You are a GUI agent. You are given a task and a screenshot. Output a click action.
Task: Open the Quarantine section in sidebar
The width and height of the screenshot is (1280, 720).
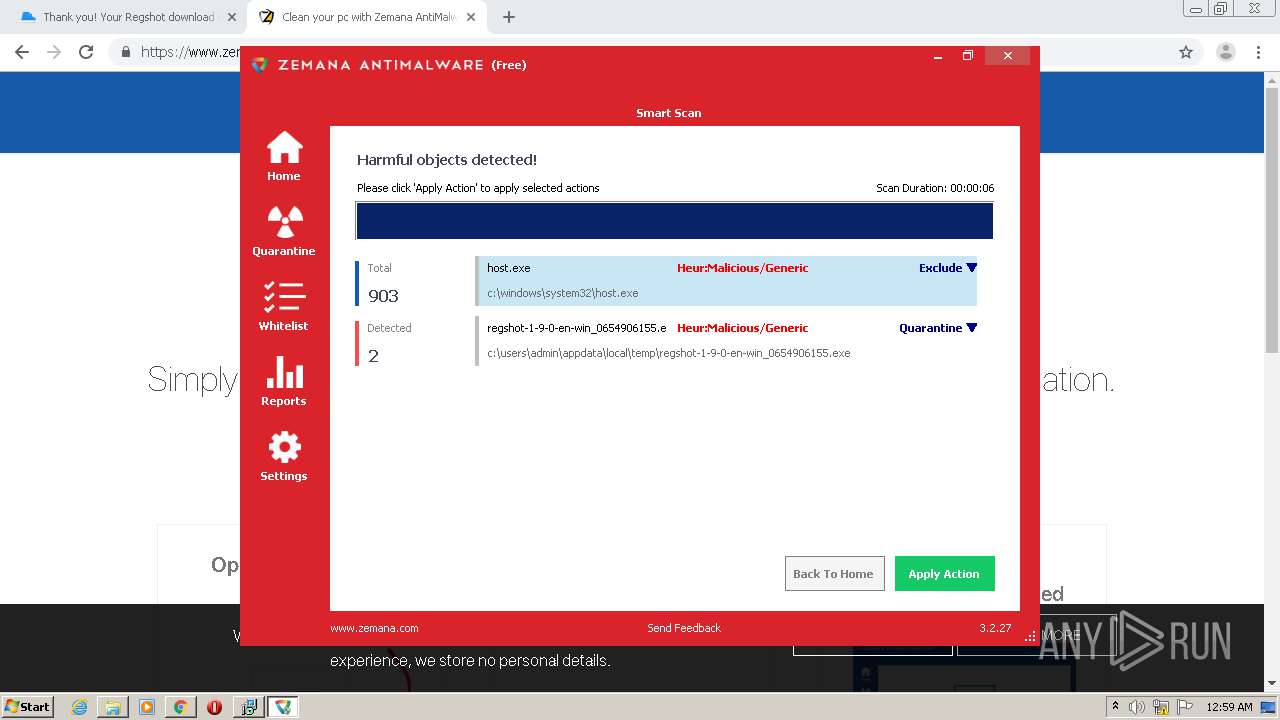[x=284, y=231]
